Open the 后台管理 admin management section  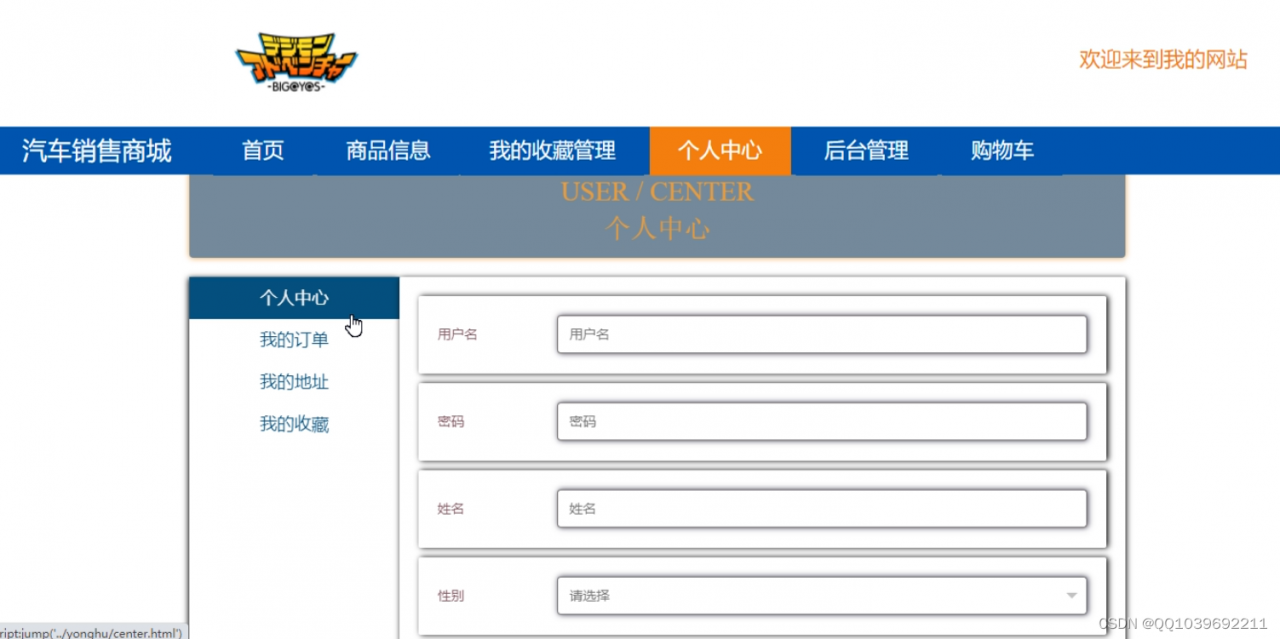pos(866,150)
